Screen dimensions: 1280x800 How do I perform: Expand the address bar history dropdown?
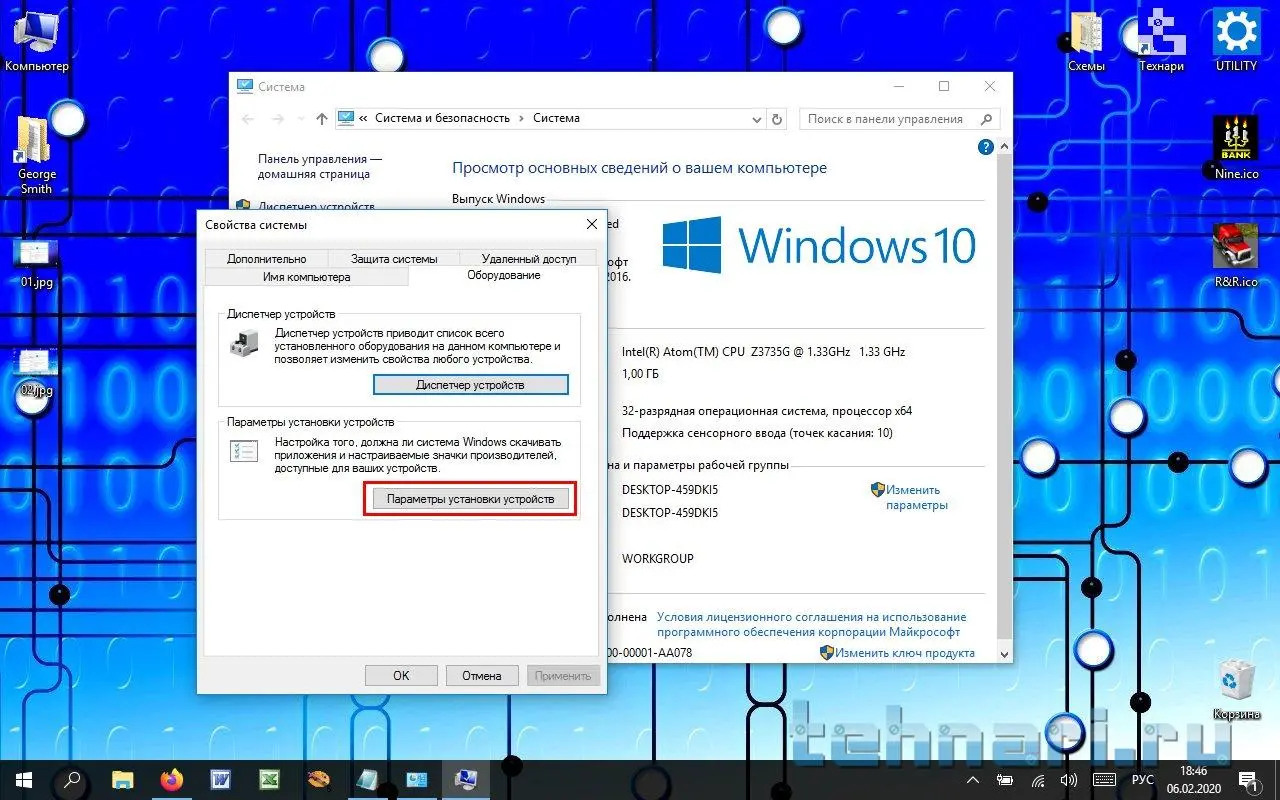(x=756, y=119)
